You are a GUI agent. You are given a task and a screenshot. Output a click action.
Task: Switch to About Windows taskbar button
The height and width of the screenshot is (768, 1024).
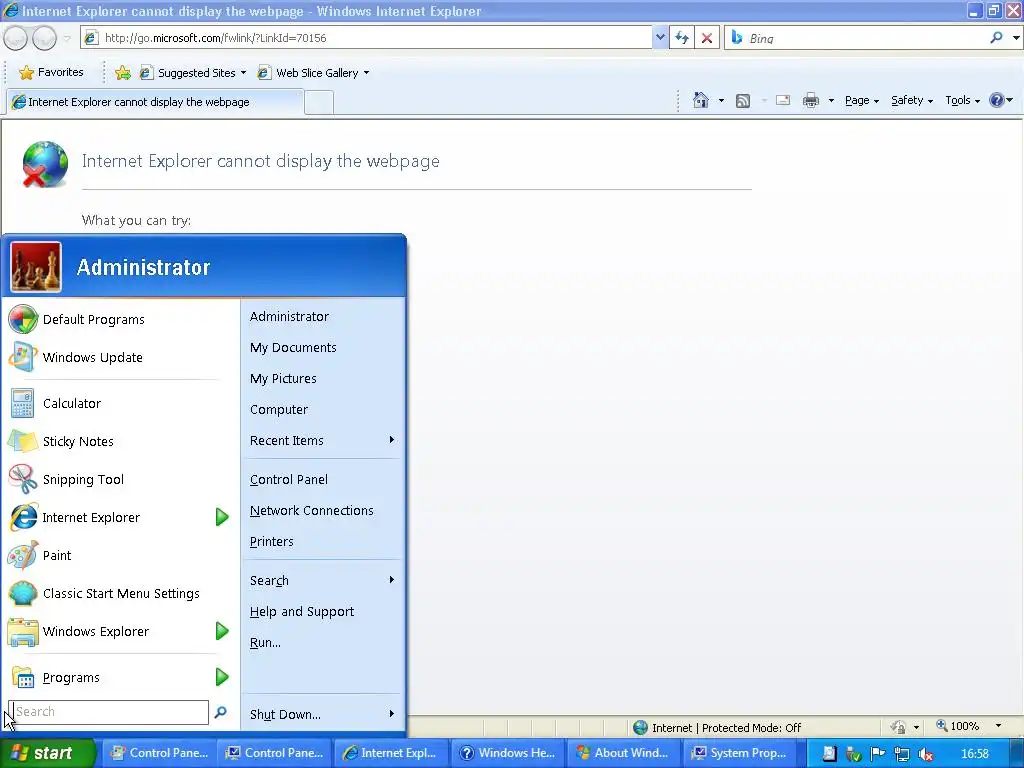[x=623, y=753]
